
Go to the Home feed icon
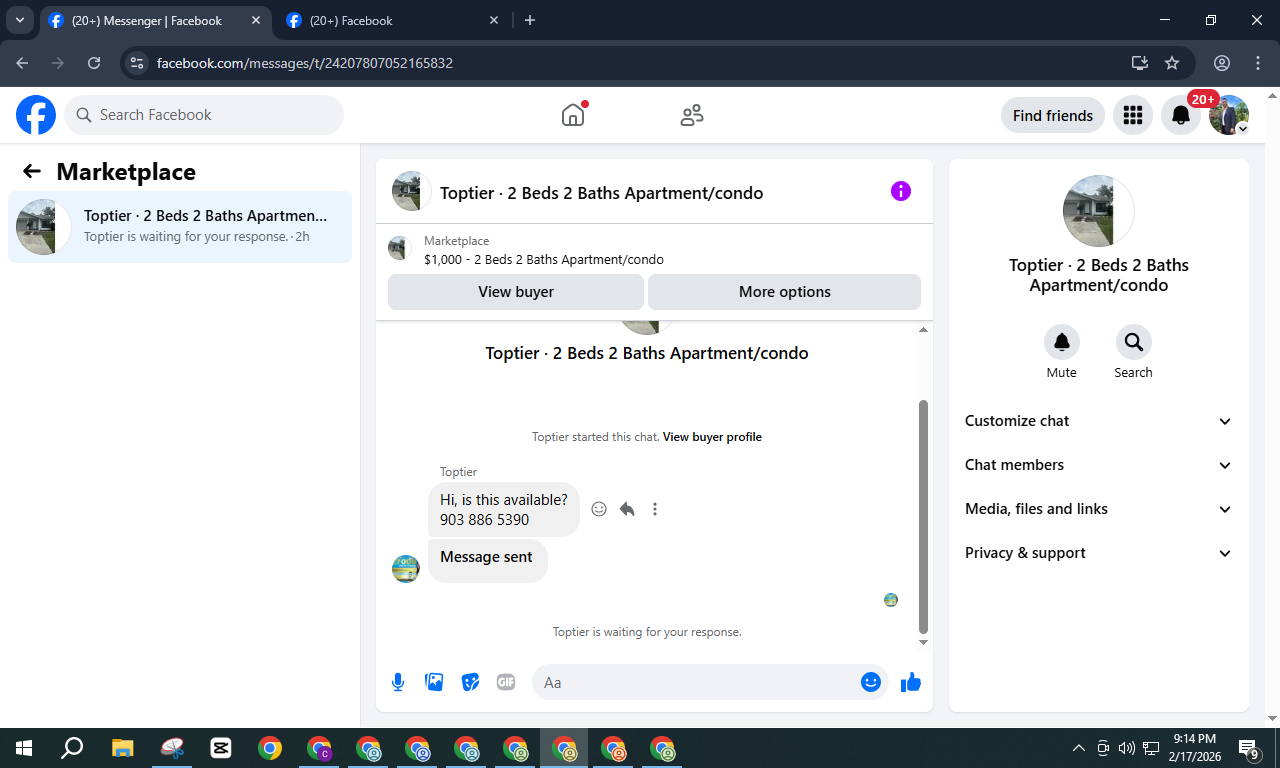(x=573, y=115)
